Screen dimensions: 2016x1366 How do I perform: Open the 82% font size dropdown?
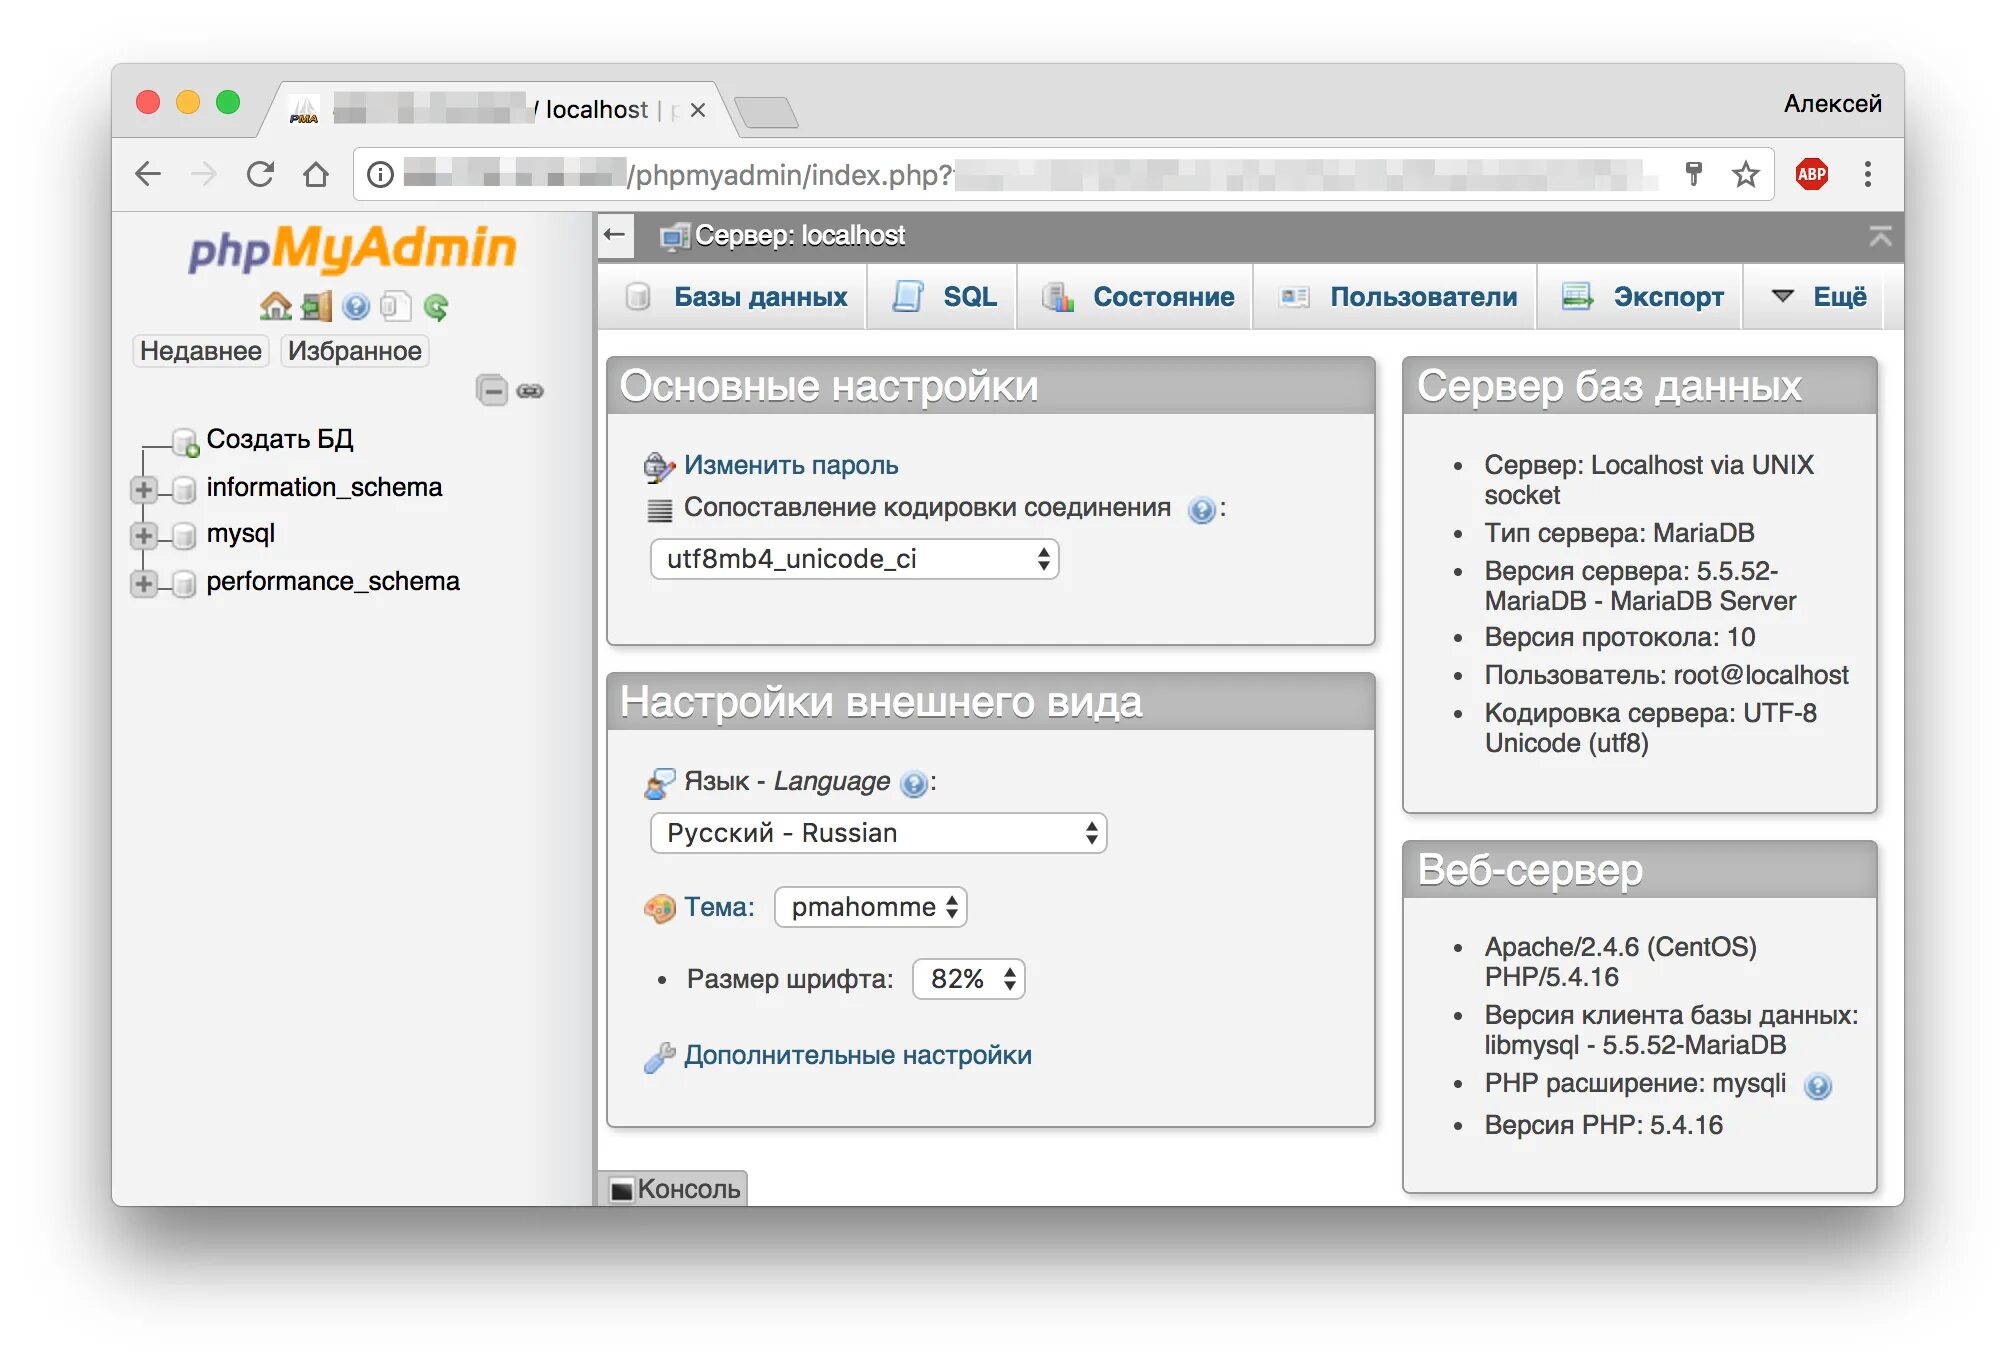(x=968, y=979)
